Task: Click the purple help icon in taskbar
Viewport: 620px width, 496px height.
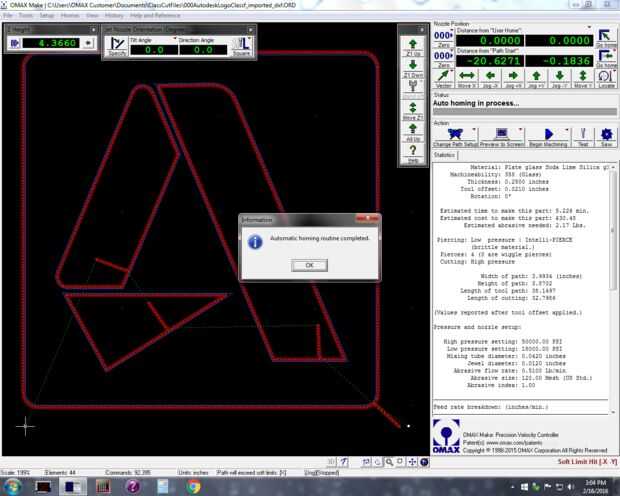Action: pos(133,487)
